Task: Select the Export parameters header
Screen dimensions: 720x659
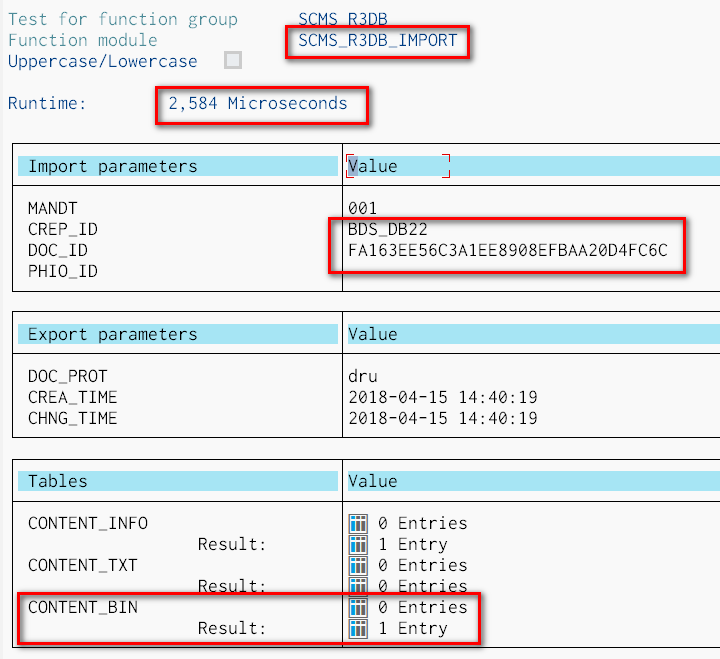Action: [178, 334]
